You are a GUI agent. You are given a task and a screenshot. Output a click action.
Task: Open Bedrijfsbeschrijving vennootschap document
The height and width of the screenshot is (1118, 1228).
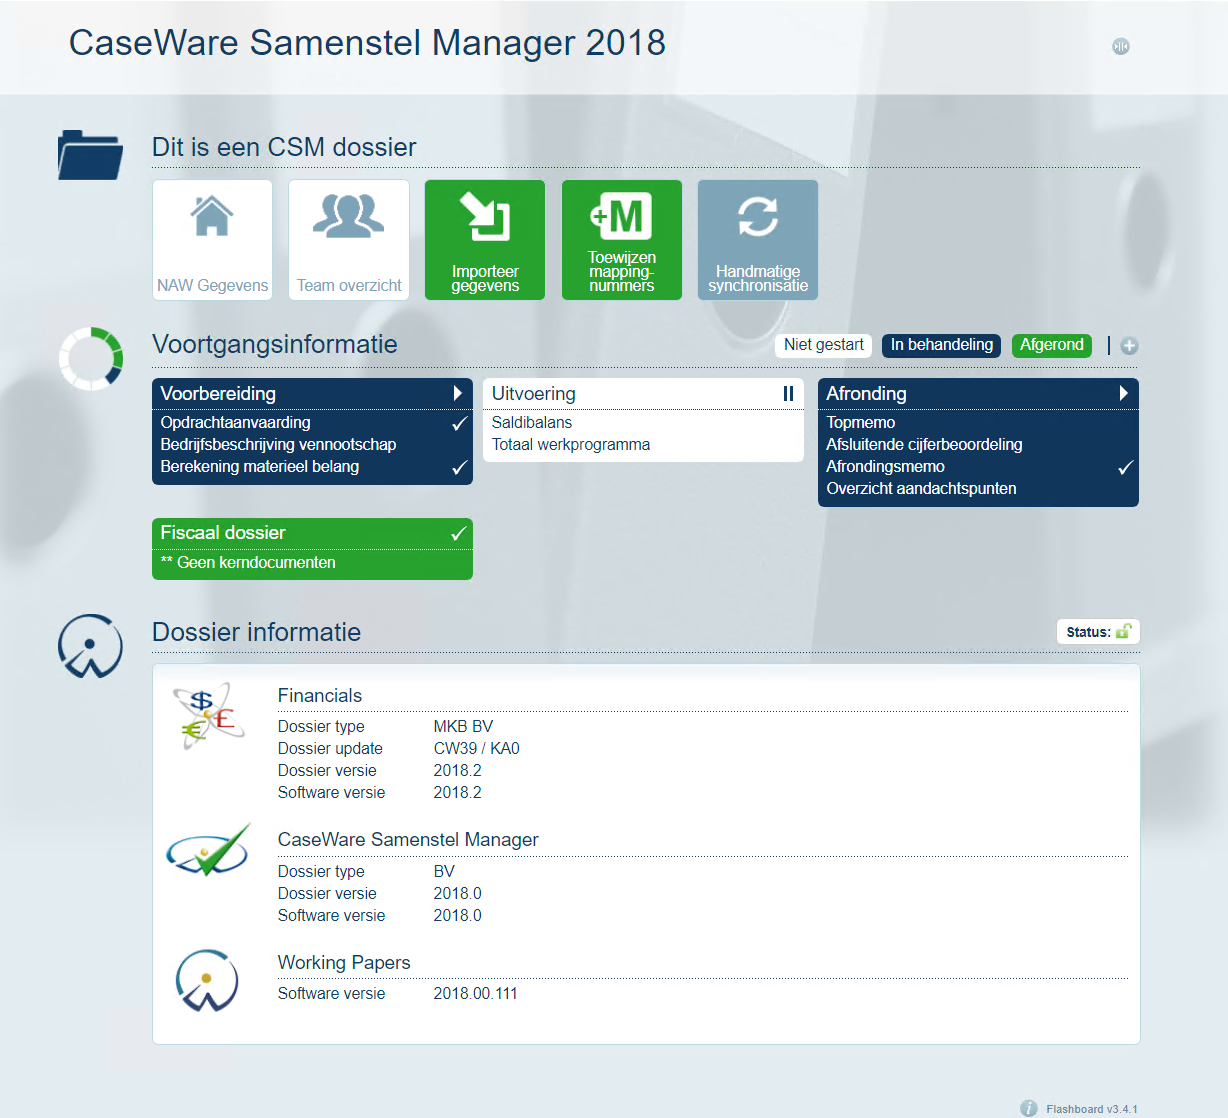[x=278, y=445]
